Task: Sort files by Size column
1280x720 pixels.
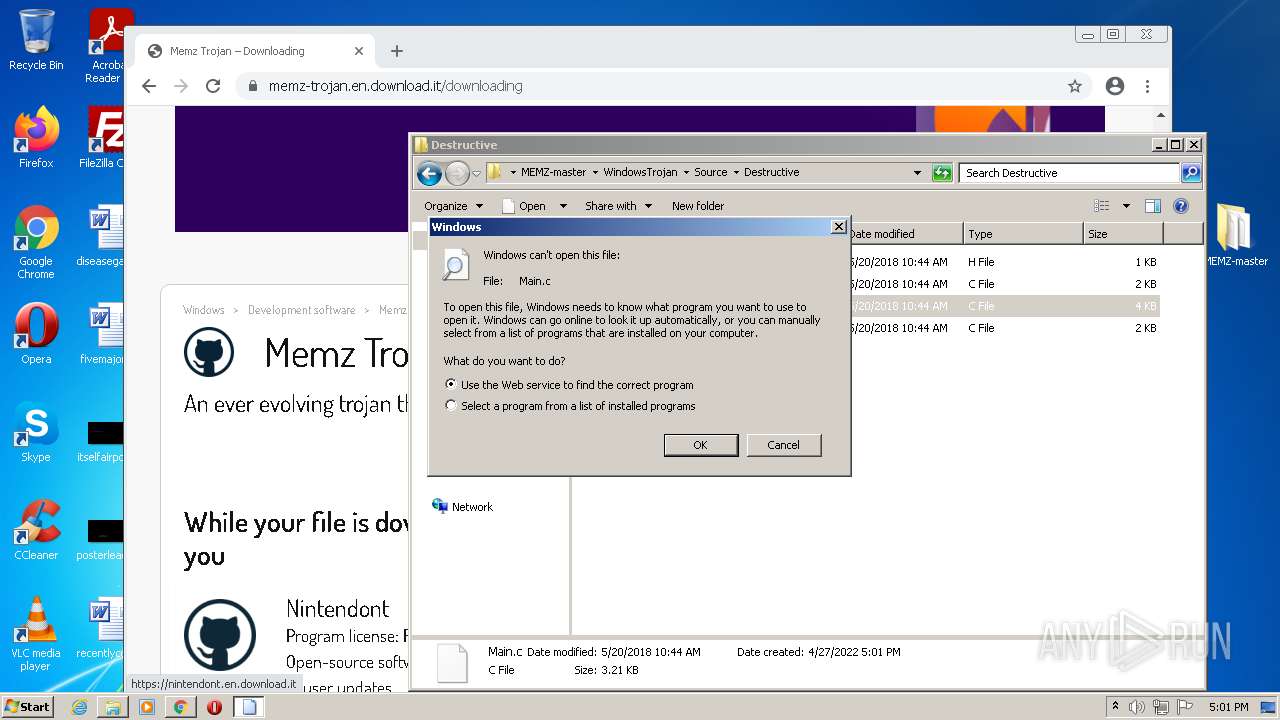Action: pyautogui.click(x=1123, y=234)
